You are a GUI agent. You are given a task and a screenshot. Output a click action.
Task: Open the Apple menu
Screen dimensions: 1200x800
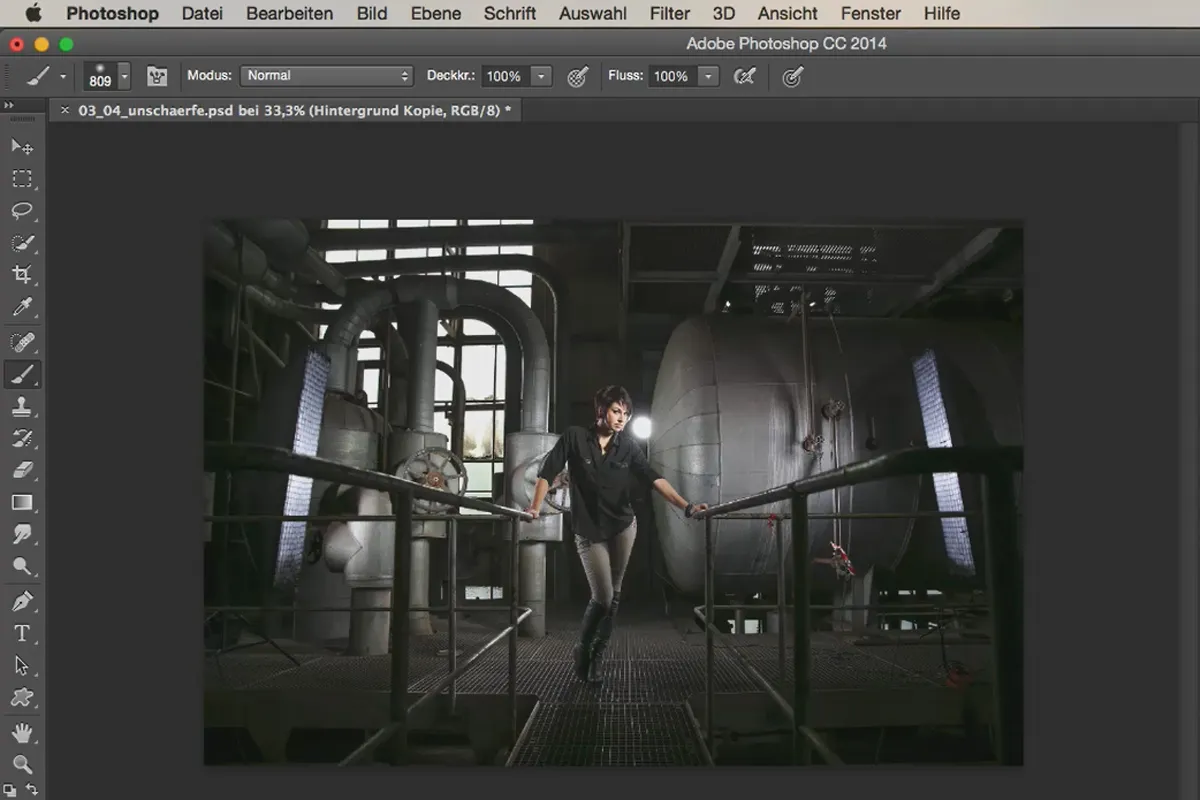pyautogui.click(x=33, y=14)
